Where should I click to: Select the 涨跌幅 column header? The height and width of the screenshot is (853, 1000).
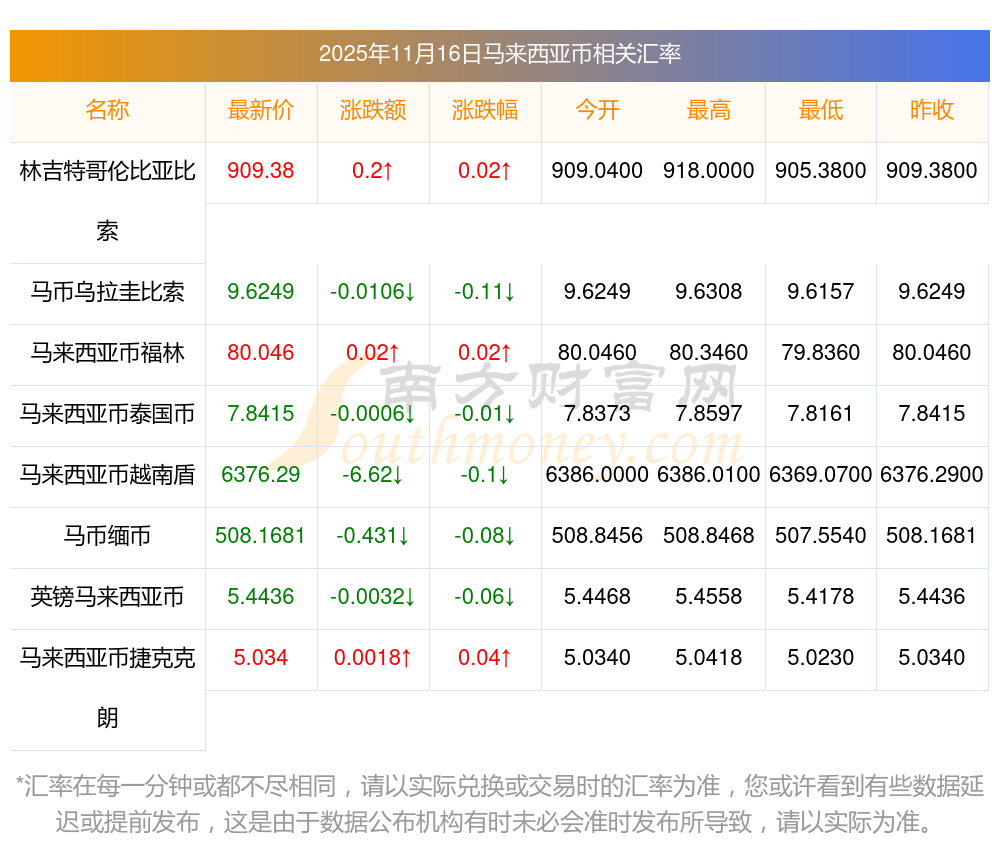coord(485,110)
